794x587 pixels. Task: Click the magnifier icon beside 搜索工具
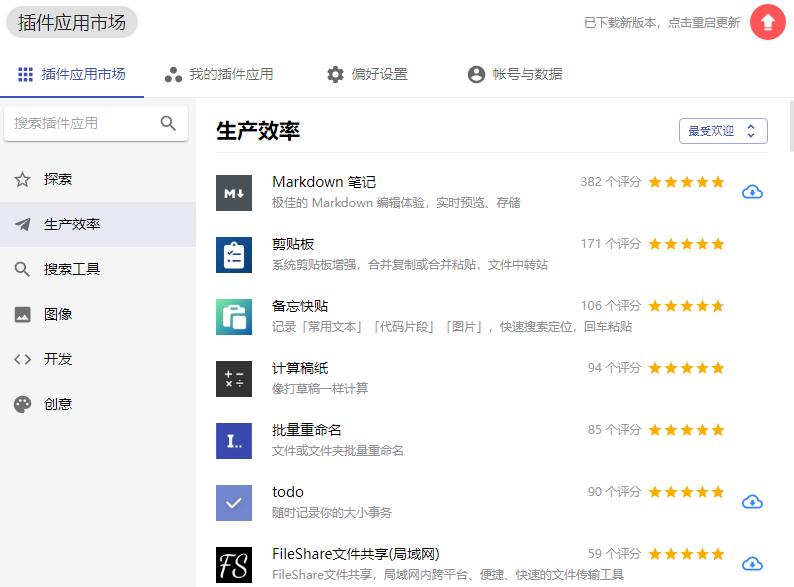[x=22, y=269]
